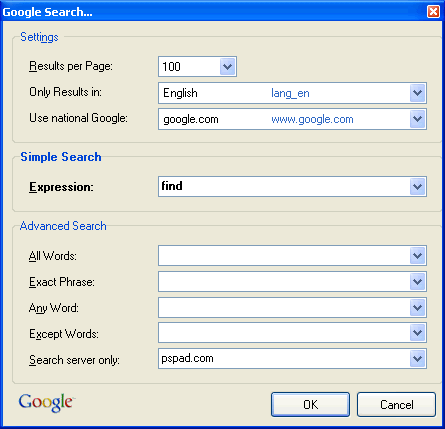Open the Results per Page dropdown arrow
This screenshot has height=429, width=445.
tap(228, 66)
